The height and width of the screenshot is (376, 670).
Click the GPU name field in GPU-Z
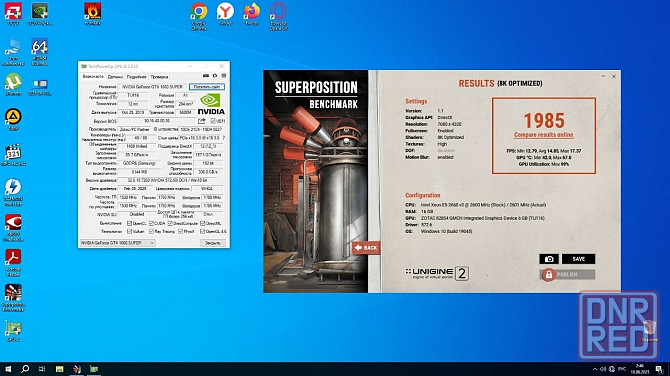point(152,87)
